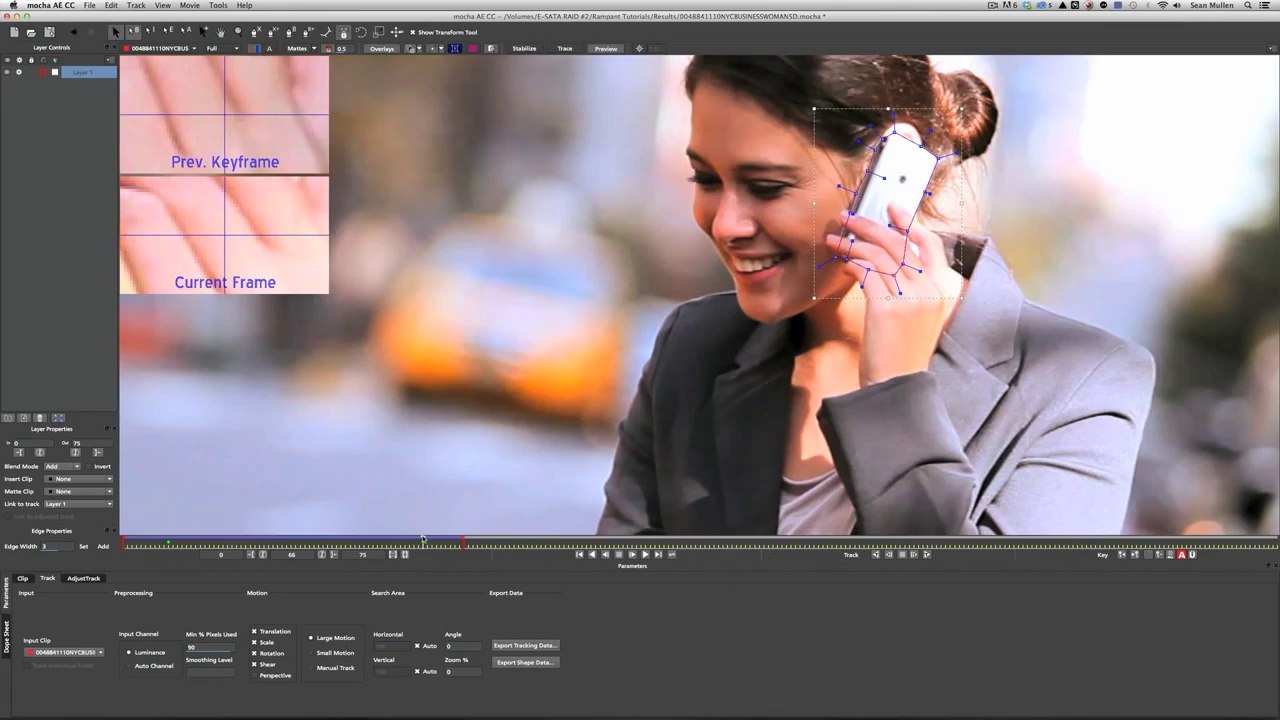
Task: Open the Mattes dropdown
Action: tap(301, 48)
